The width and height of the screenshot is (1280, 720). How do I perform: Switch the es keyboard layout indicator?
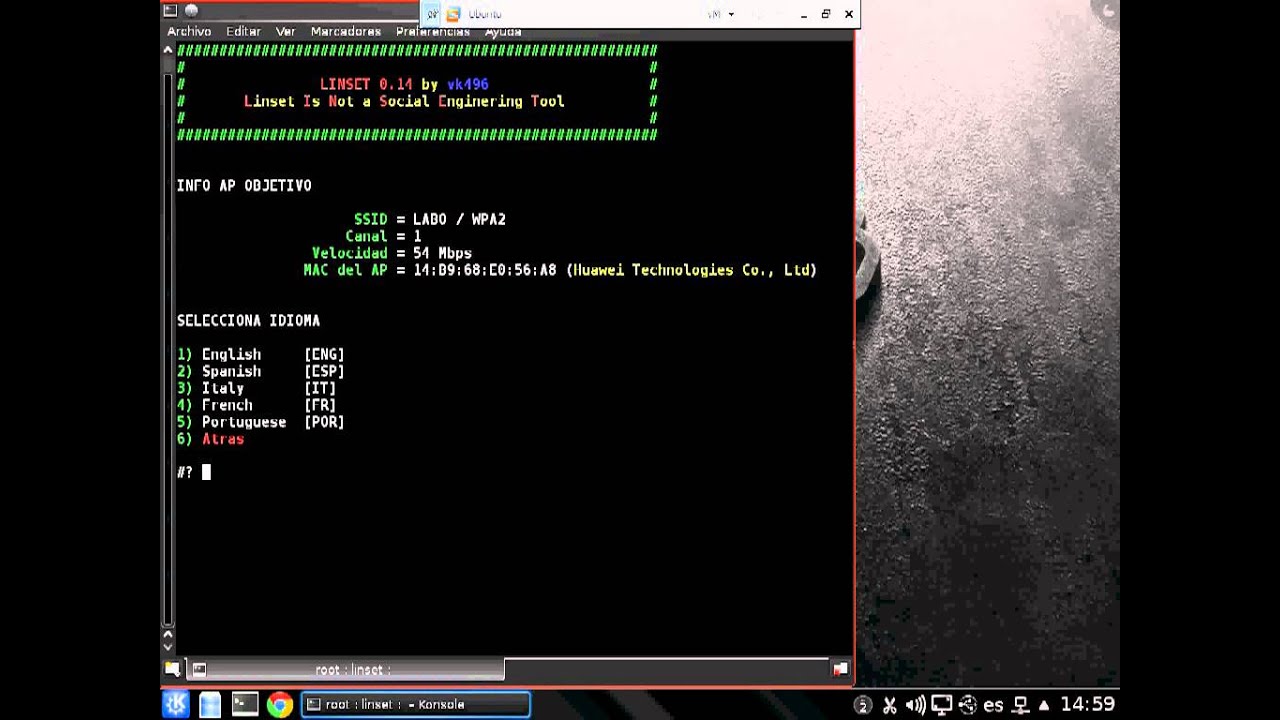point(993,705)
